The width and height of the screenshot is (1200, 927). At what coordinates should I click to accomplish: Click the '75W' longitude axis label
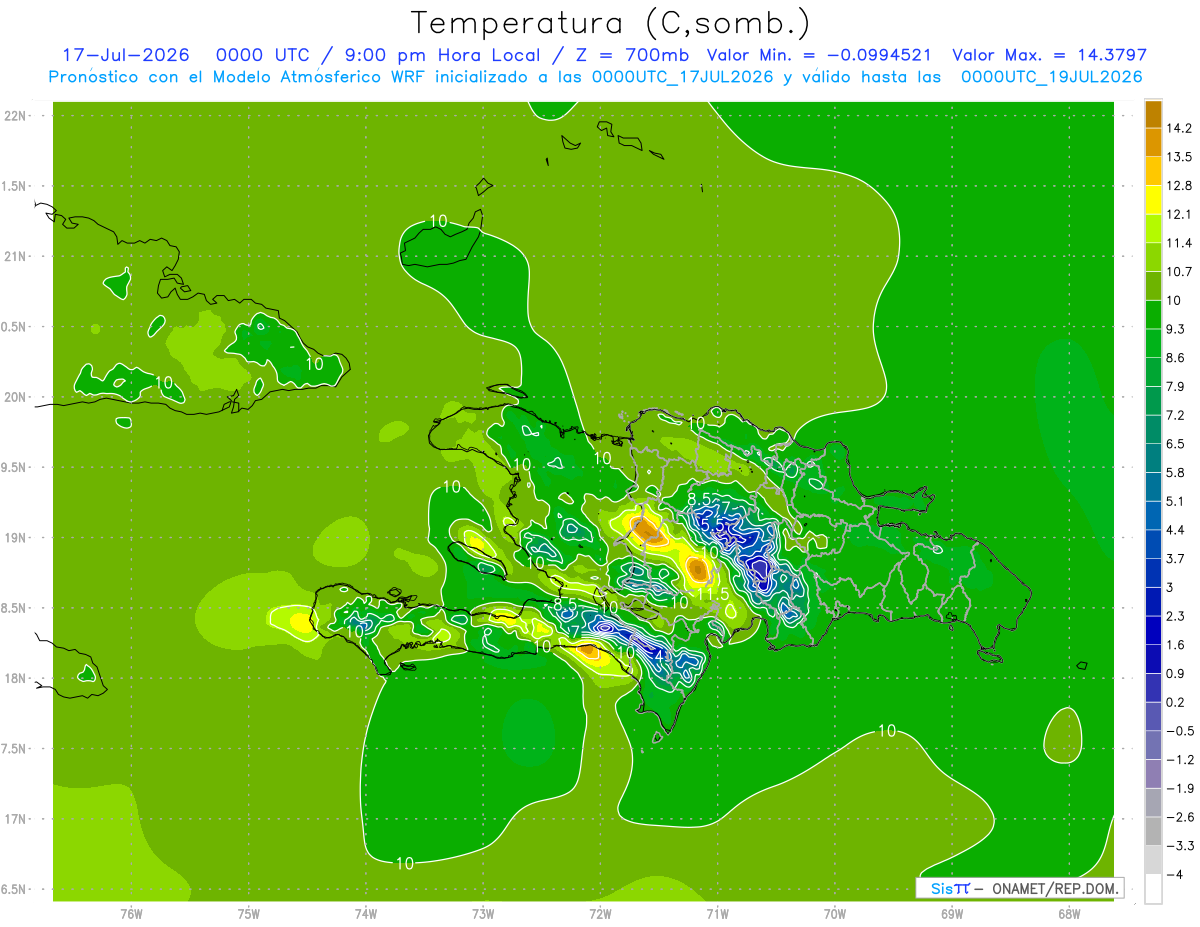[x=249, y=913]
